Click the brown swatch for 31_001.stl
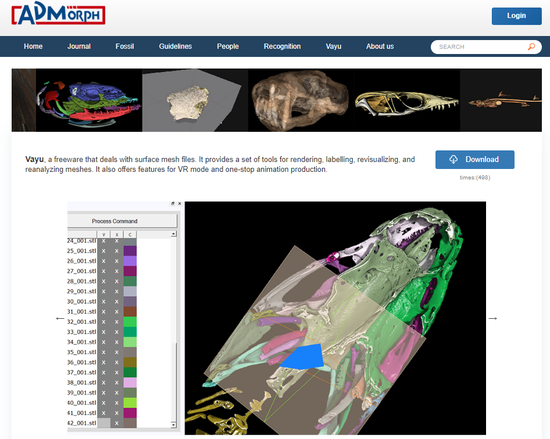The width and height of the screenshot is (550, 439). (x=130, y=312)
